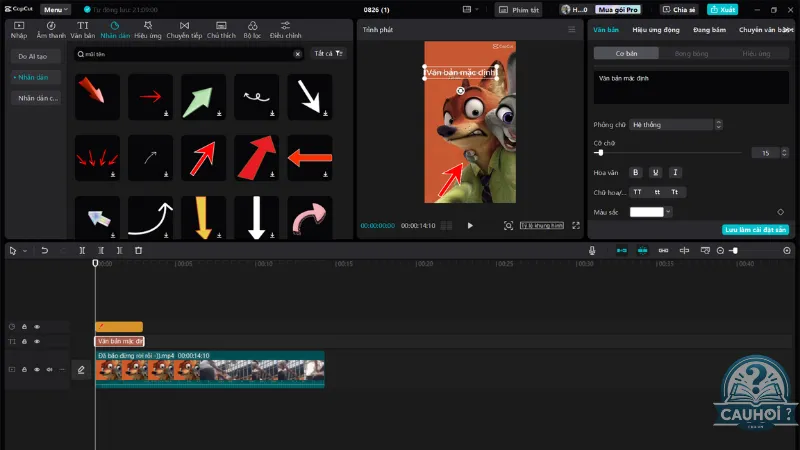Click Mua gói Pro button
The height and width of the screenshot is (450, 800).
click(618, 10)
